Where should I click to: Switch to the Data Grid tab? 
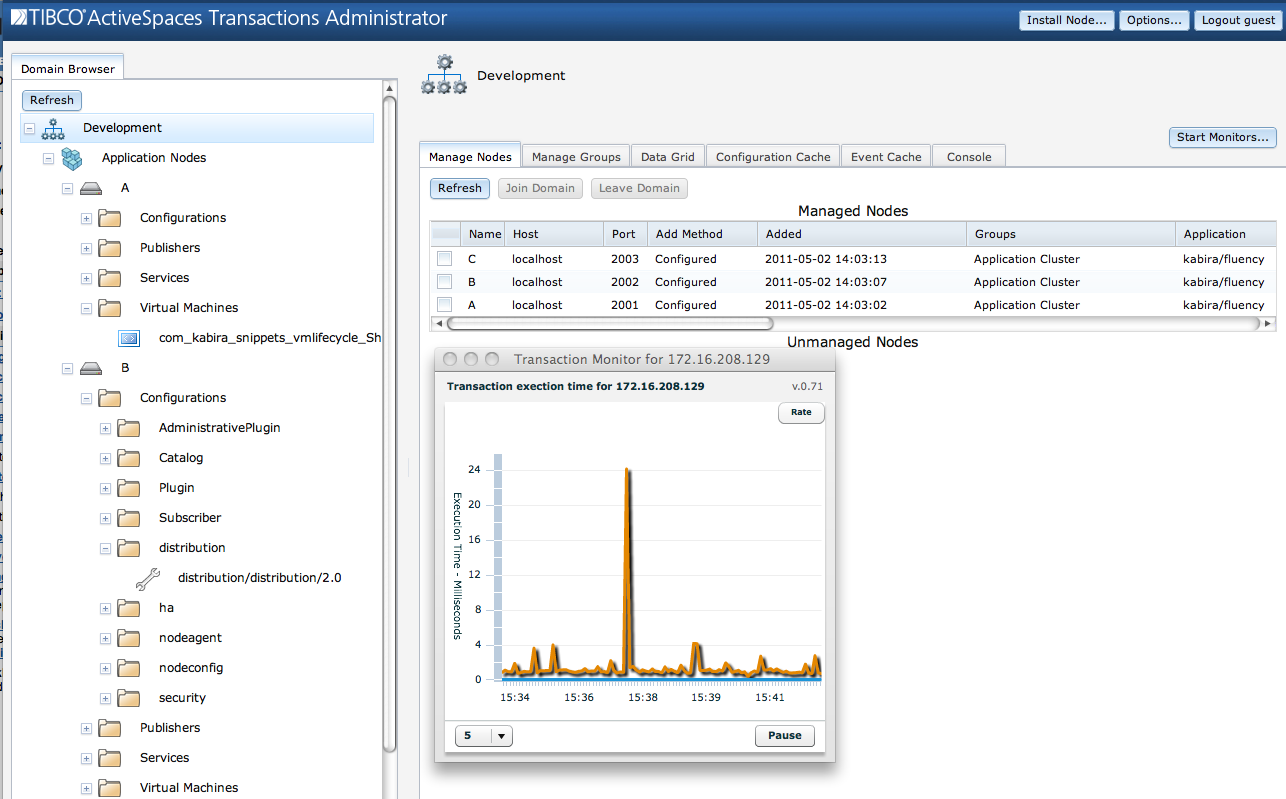[667, 156]
